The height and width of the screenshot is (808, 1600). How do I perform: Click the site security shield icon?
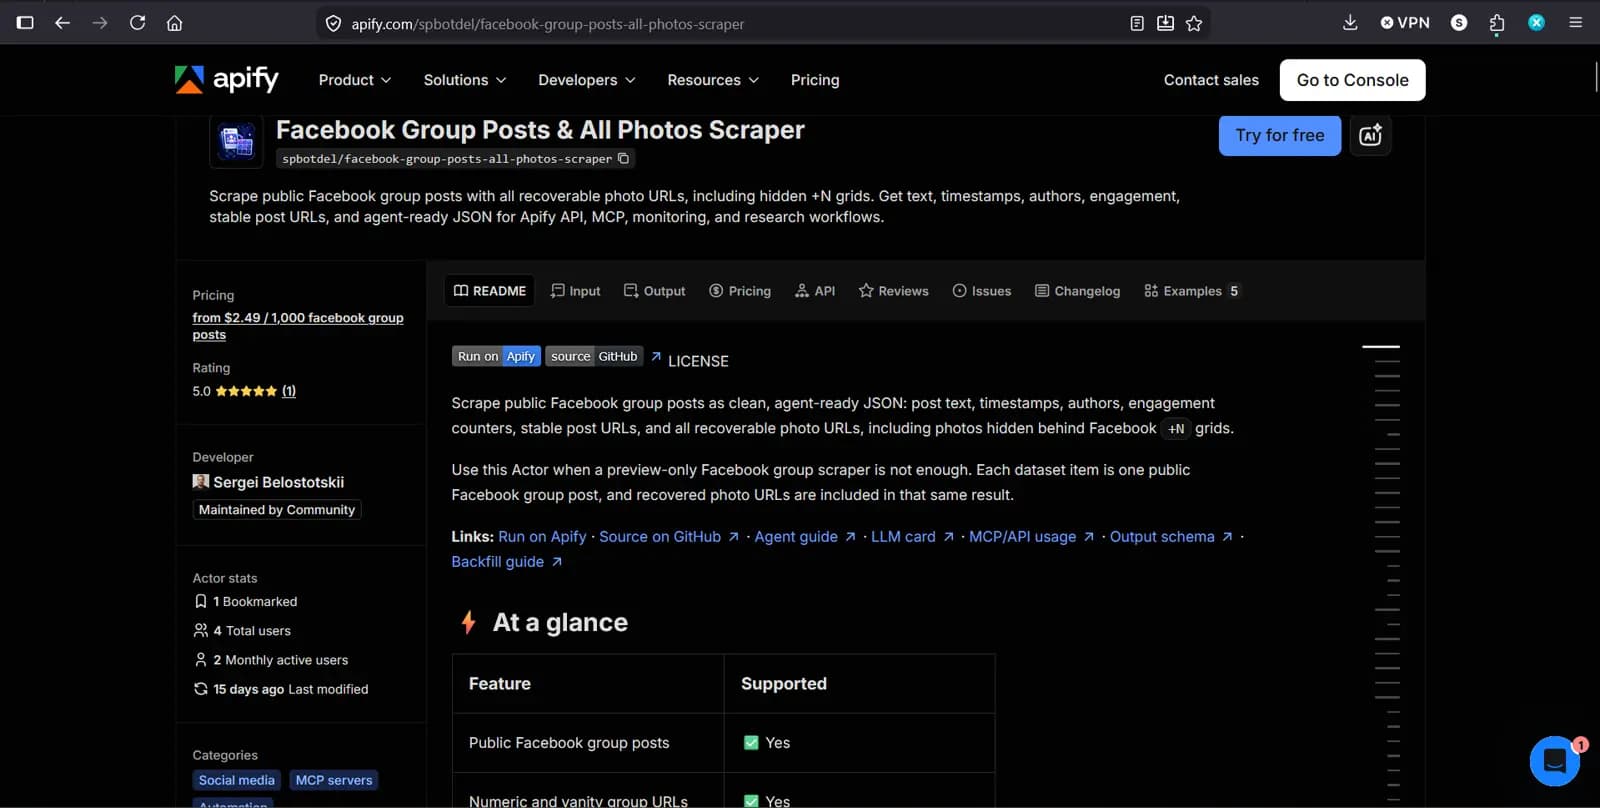point(333,23)
